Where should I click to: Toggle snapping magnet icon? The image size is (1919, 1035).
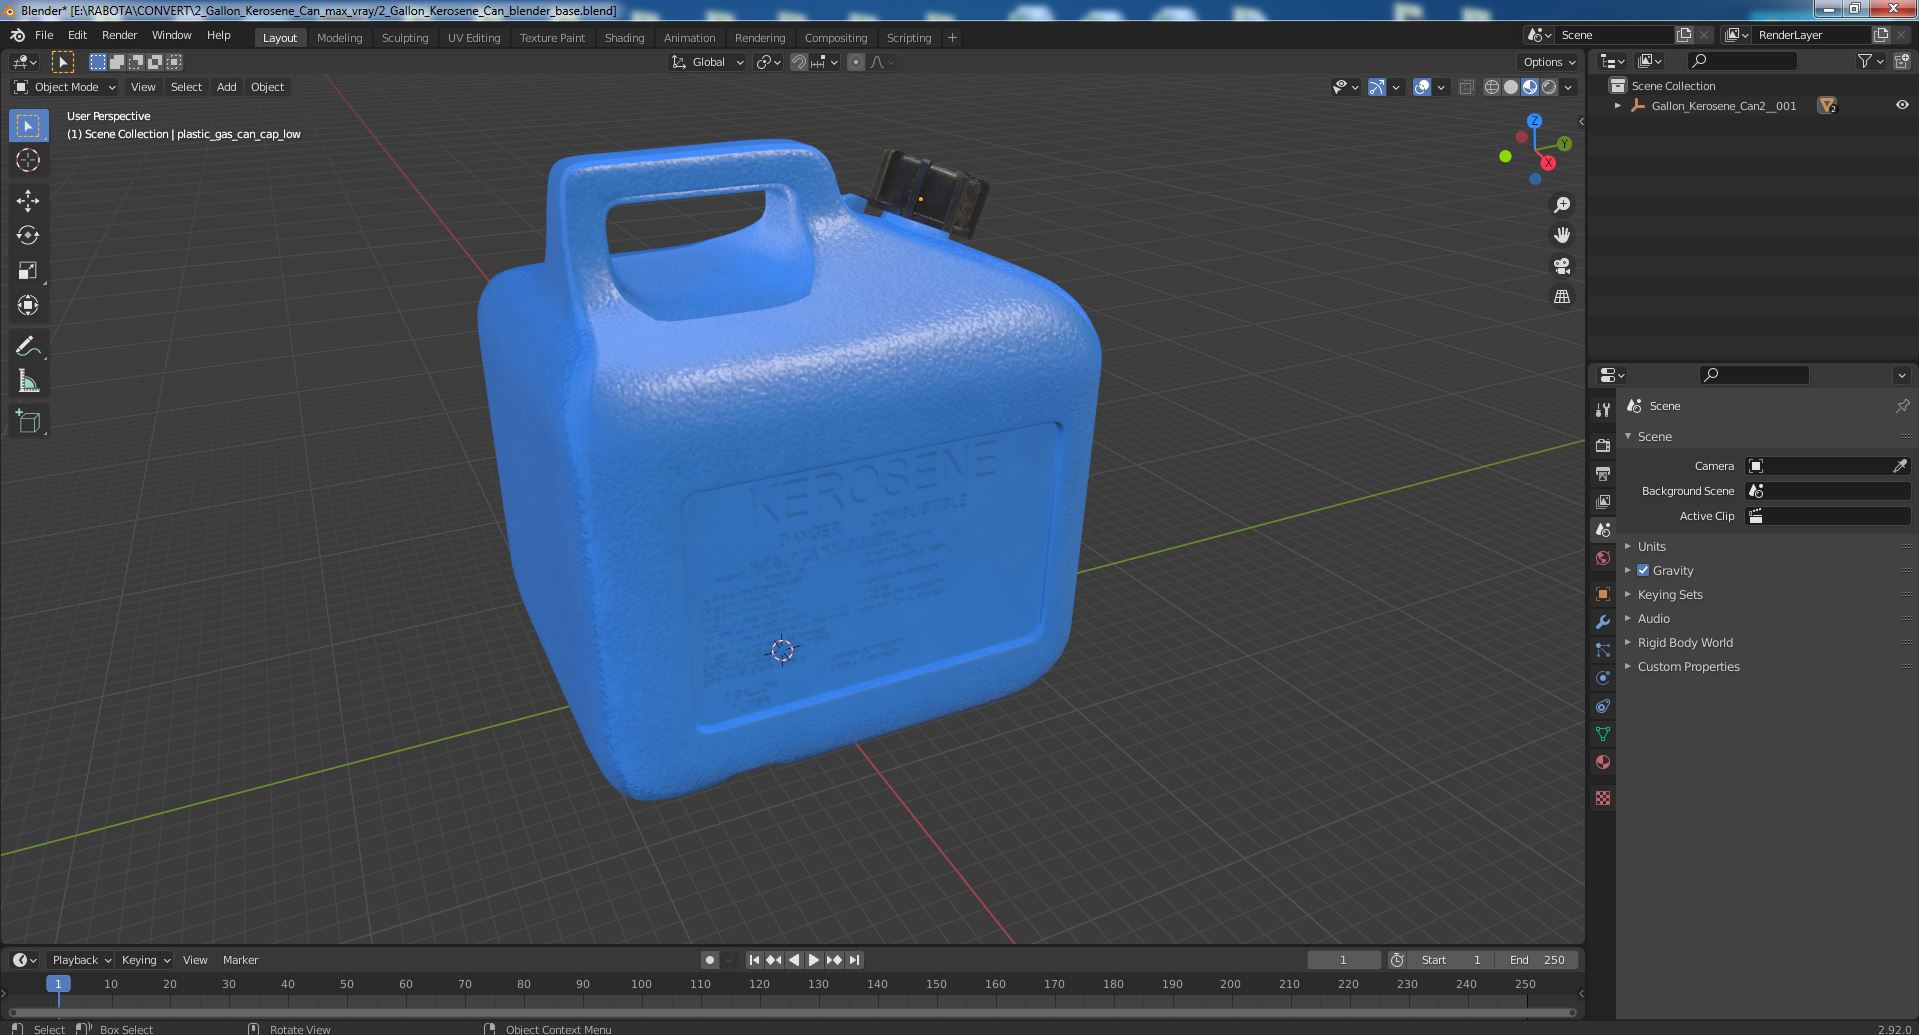pyautogui.click(x=799, y=62)
